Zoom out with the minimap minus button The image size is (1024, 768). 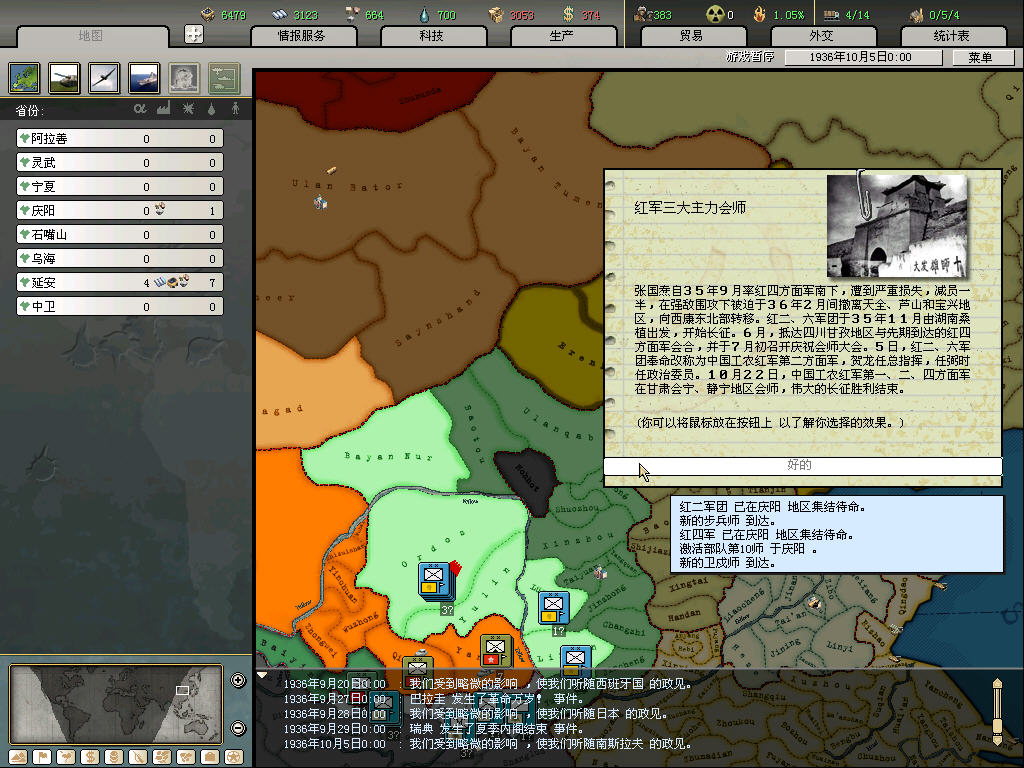point(238,728)
